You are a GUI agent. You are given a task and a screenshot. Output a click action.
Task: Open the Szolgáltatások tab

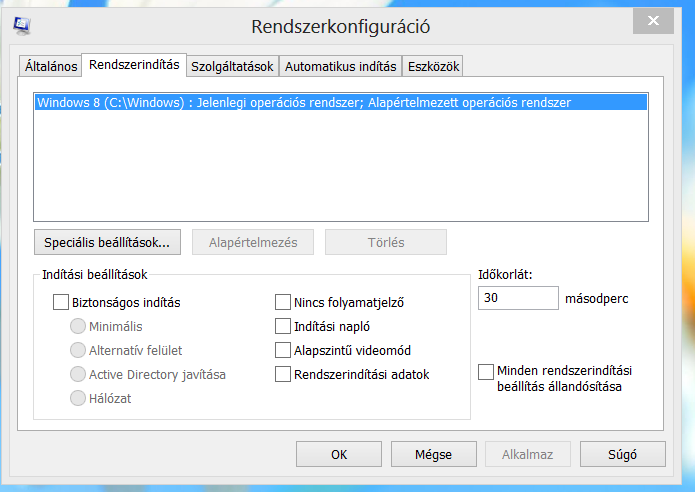coord(232,66)
